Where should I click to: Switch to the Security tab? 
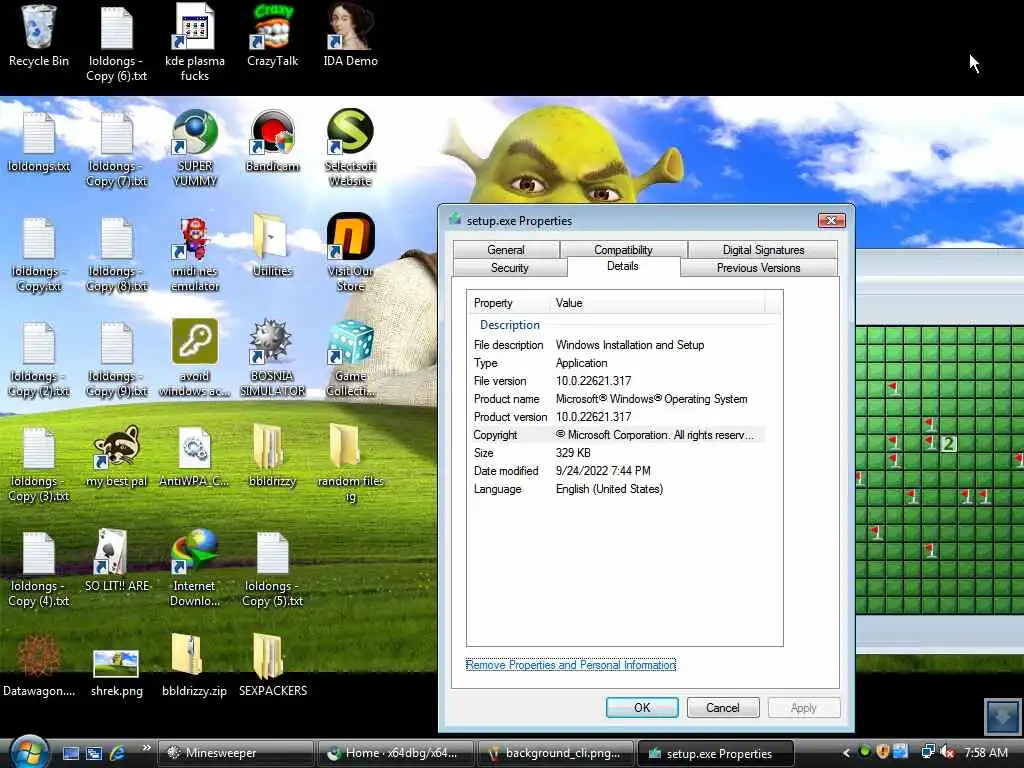tap(509, 268)
